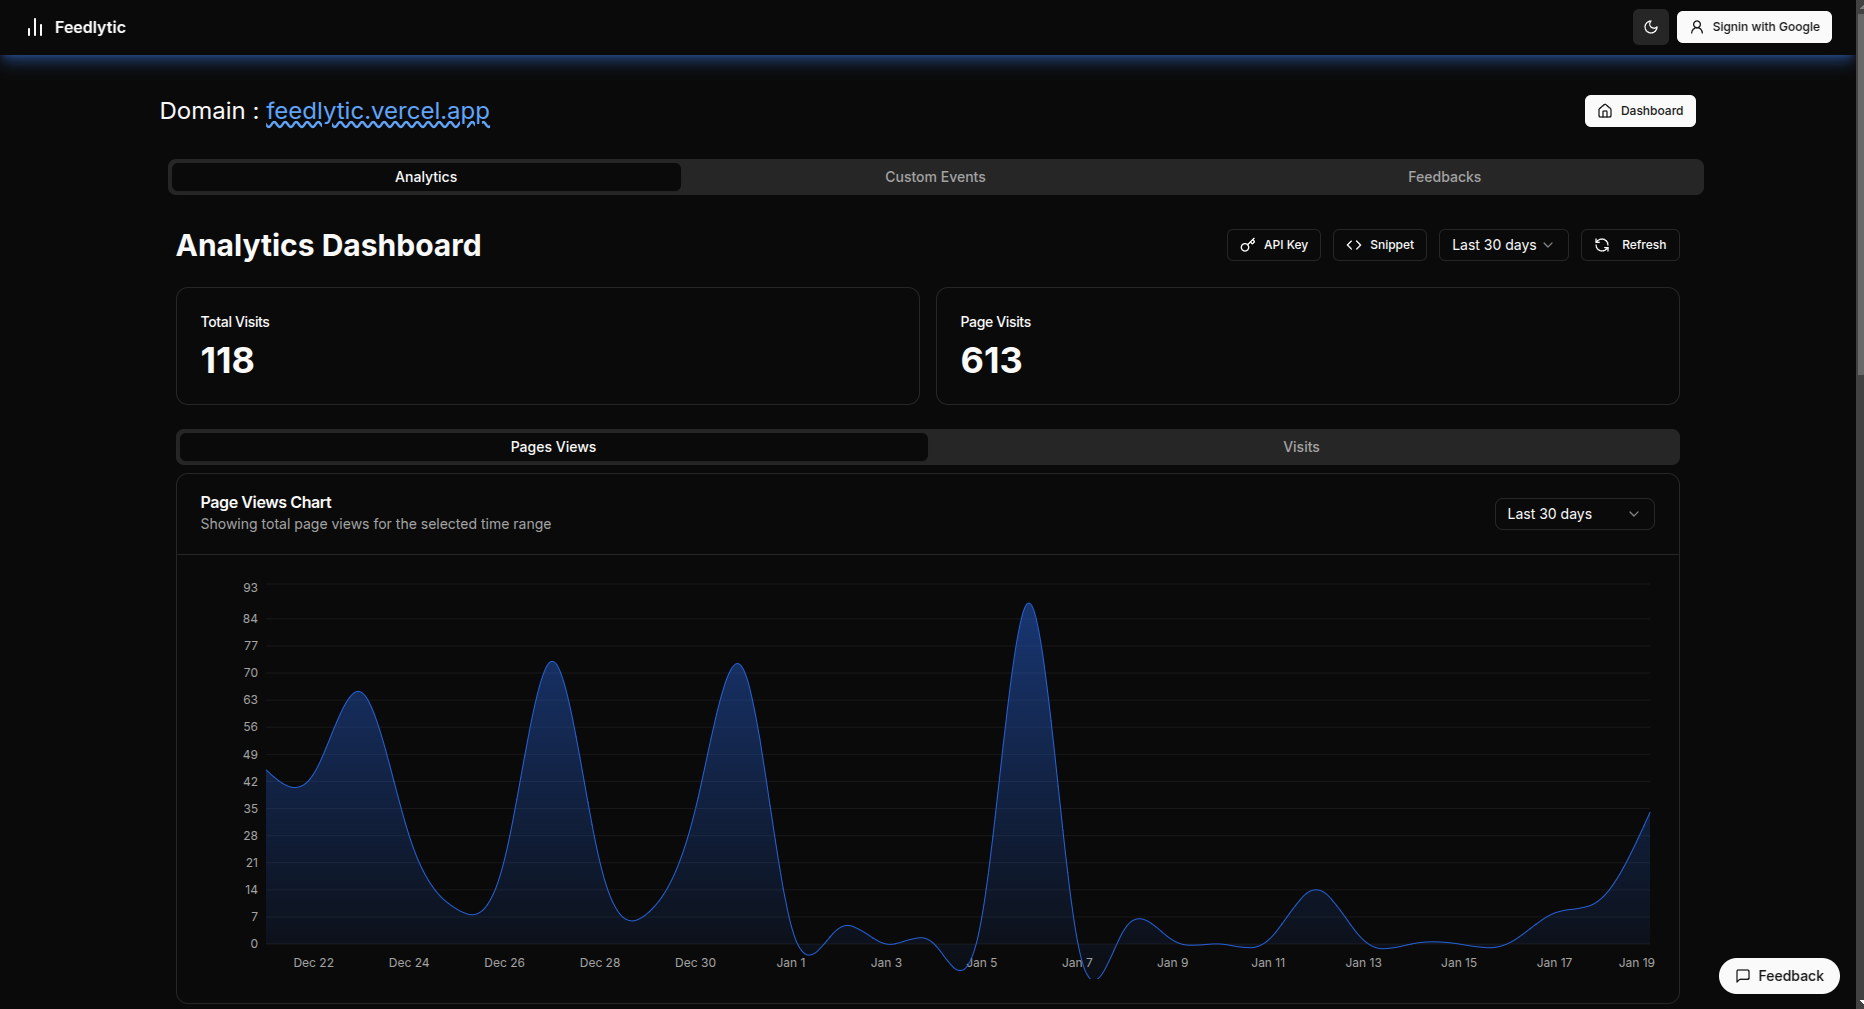Click the circular arrows Refresh icon

tap(1602, 245)
